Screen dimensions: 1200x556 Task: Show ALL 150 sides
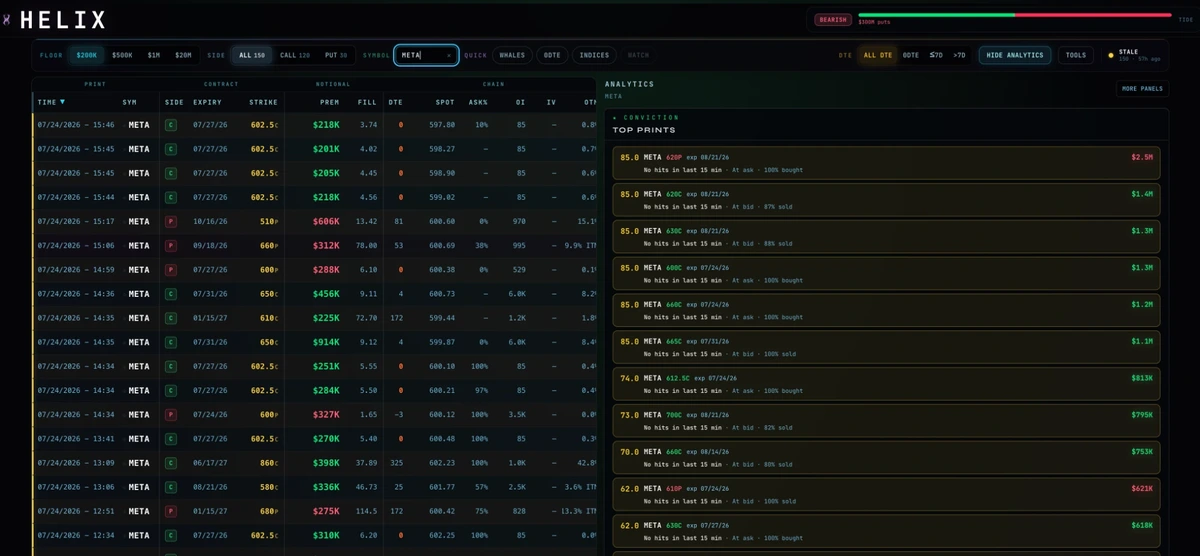(x=252, y=55)
